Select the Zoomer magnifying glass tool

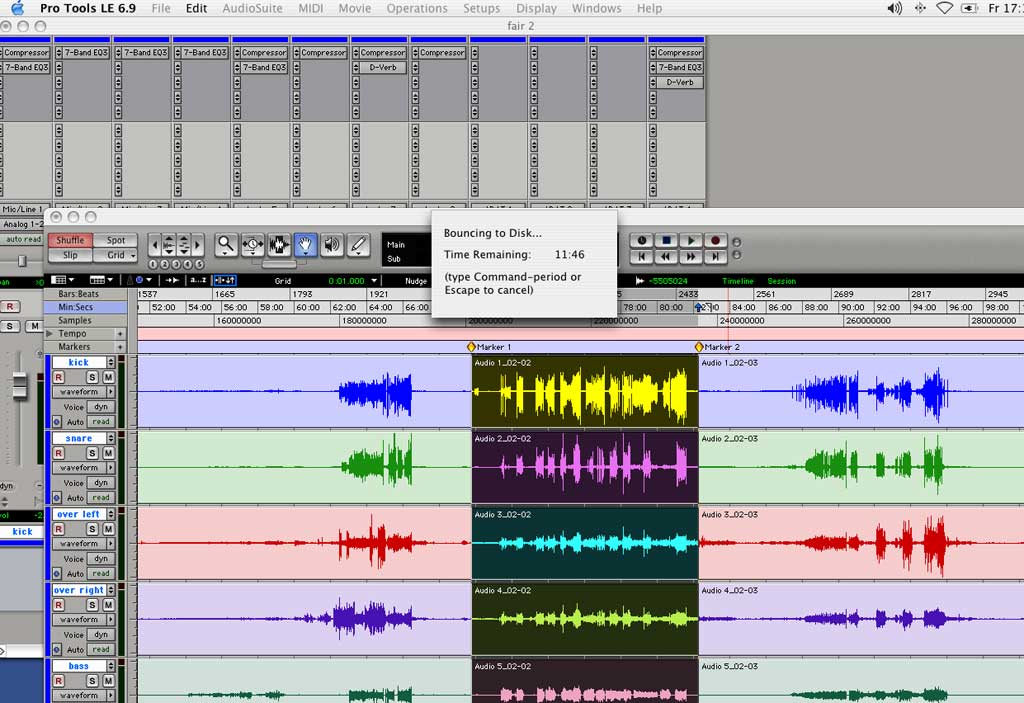(x=226, y=245)
